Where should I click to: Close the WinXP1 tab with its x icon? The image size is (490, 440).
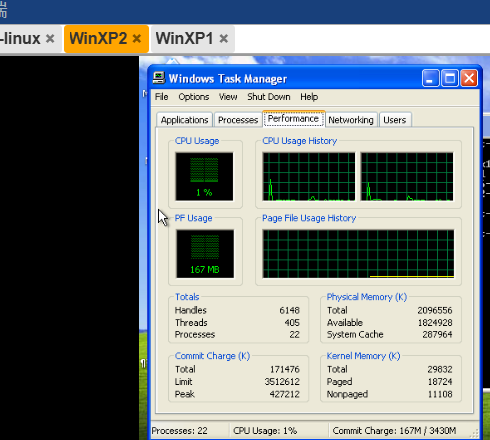point(224,39)
